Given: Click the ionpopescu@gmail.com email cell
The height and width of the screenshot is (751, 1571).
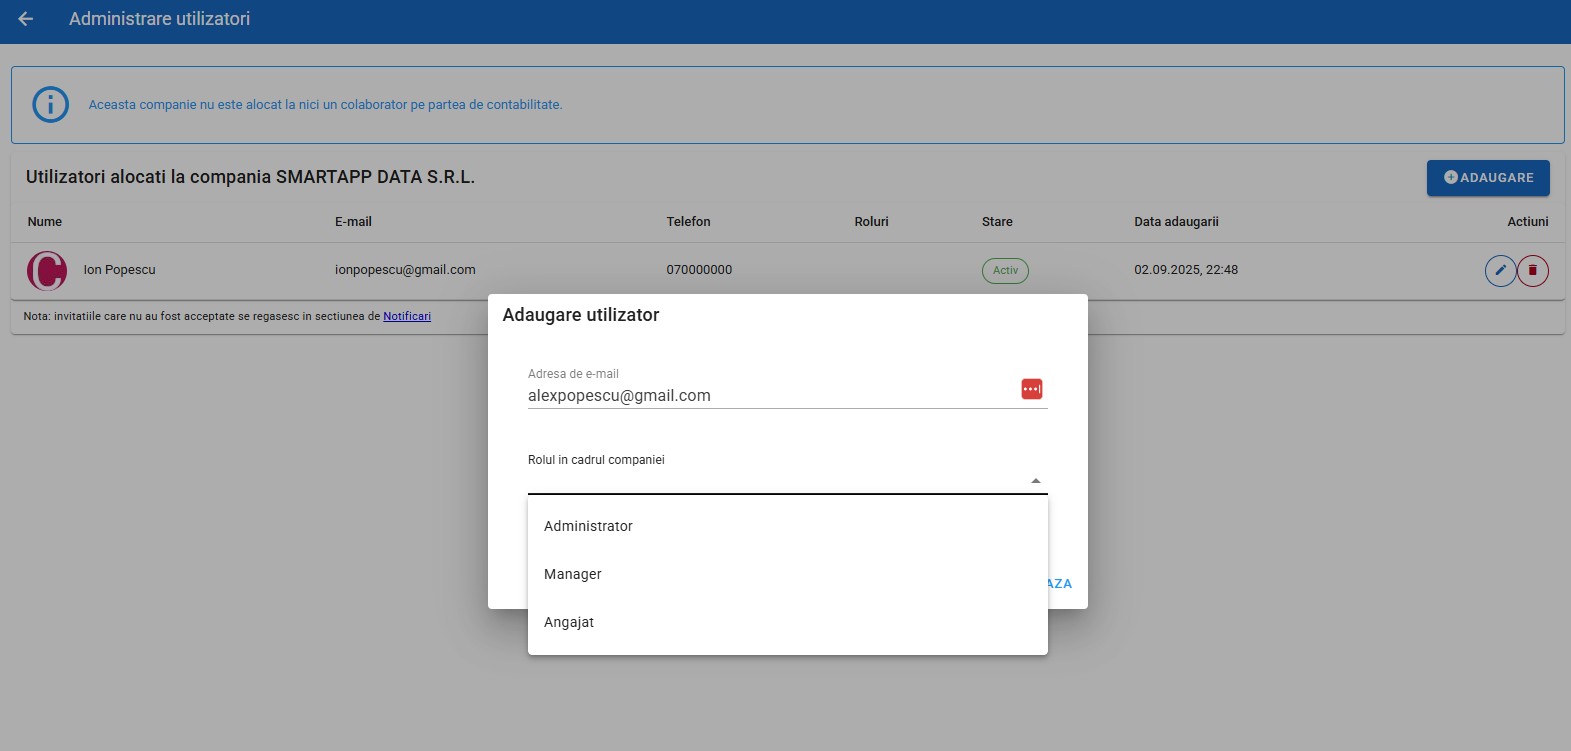Looking at the screenshot, I should pyautogui.click(x=405, y=270).
